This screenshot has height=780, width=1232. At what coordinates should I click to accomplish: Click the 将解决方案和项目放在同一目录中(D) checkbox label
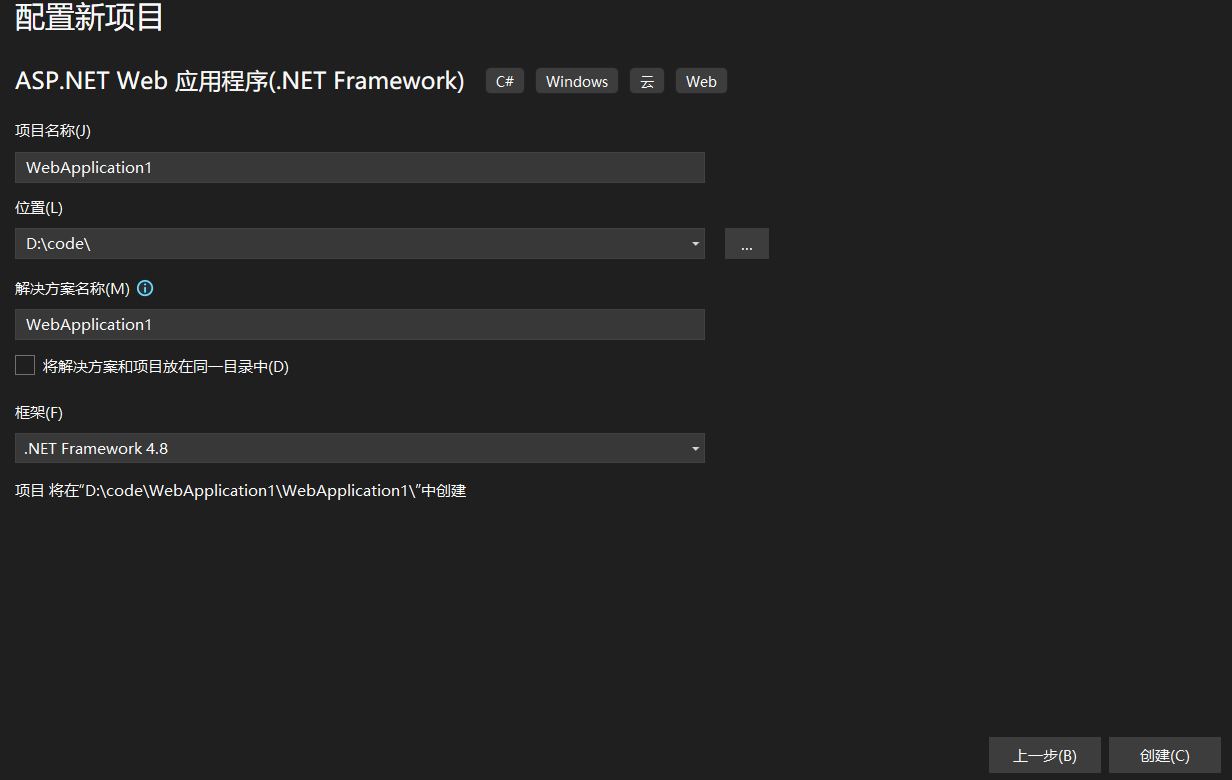[x=166, y=367]
